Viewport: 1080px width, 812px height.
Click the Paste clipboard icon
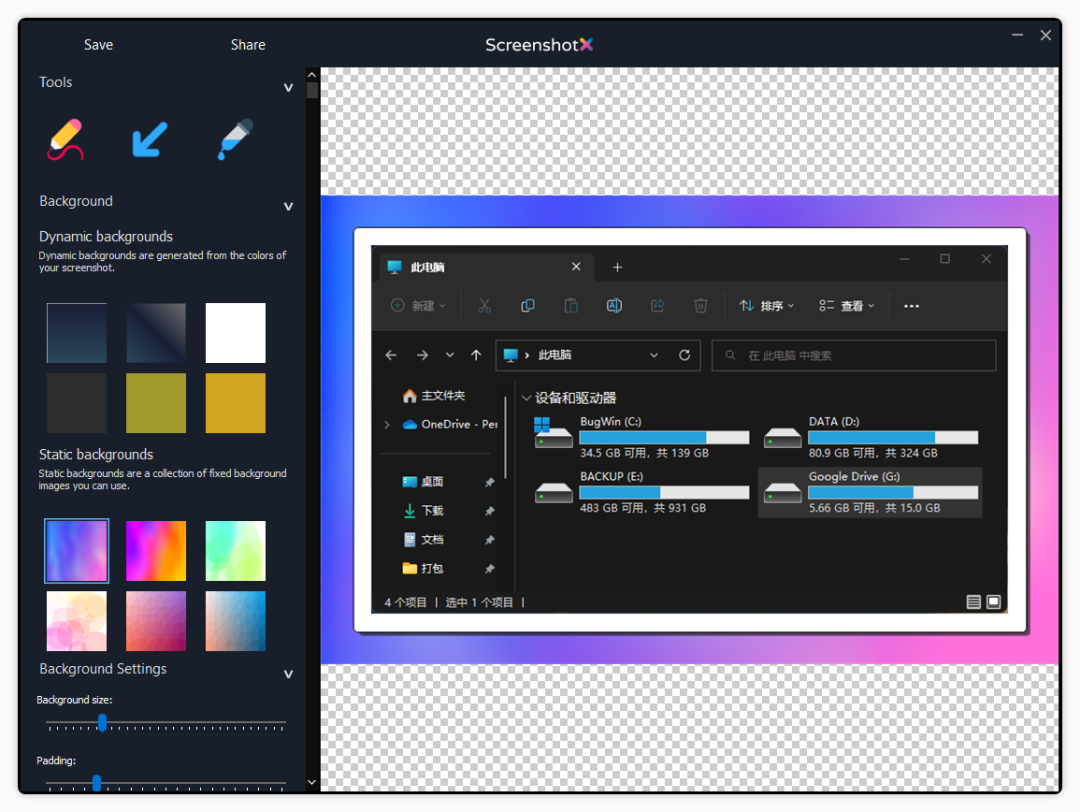click(571, 306)
